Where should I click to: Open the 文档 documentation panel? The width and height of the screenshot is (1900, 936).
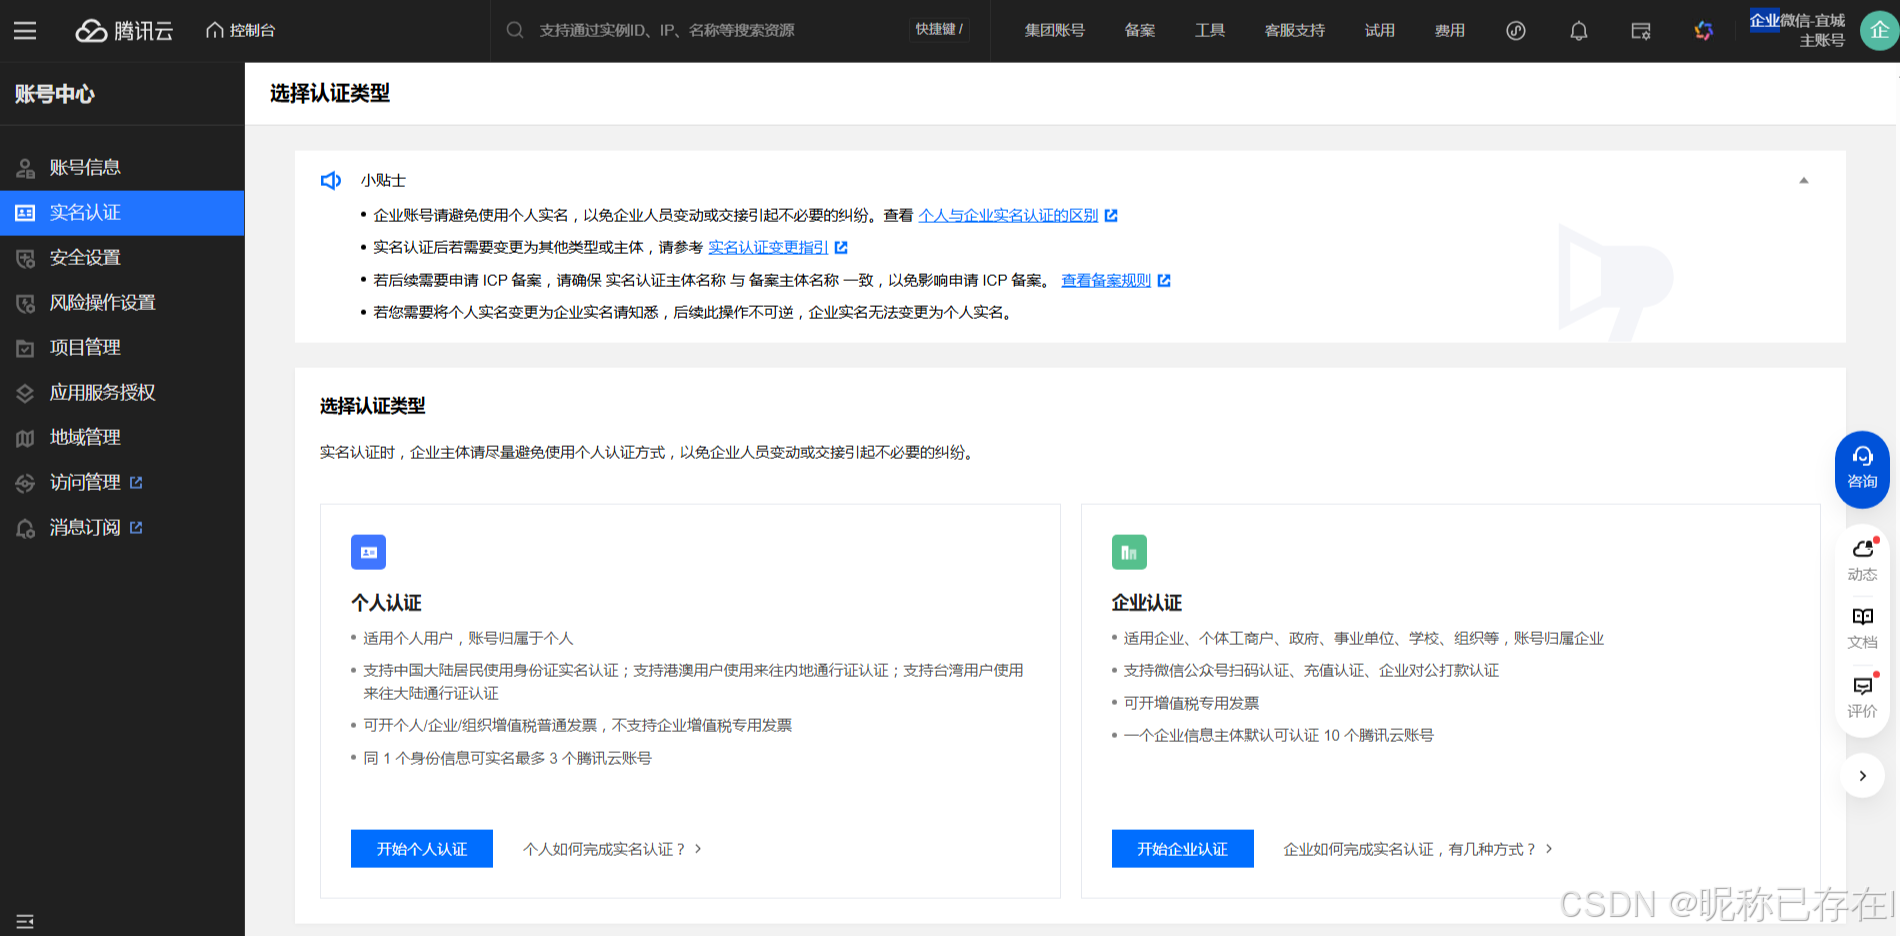pos(1861,626)
